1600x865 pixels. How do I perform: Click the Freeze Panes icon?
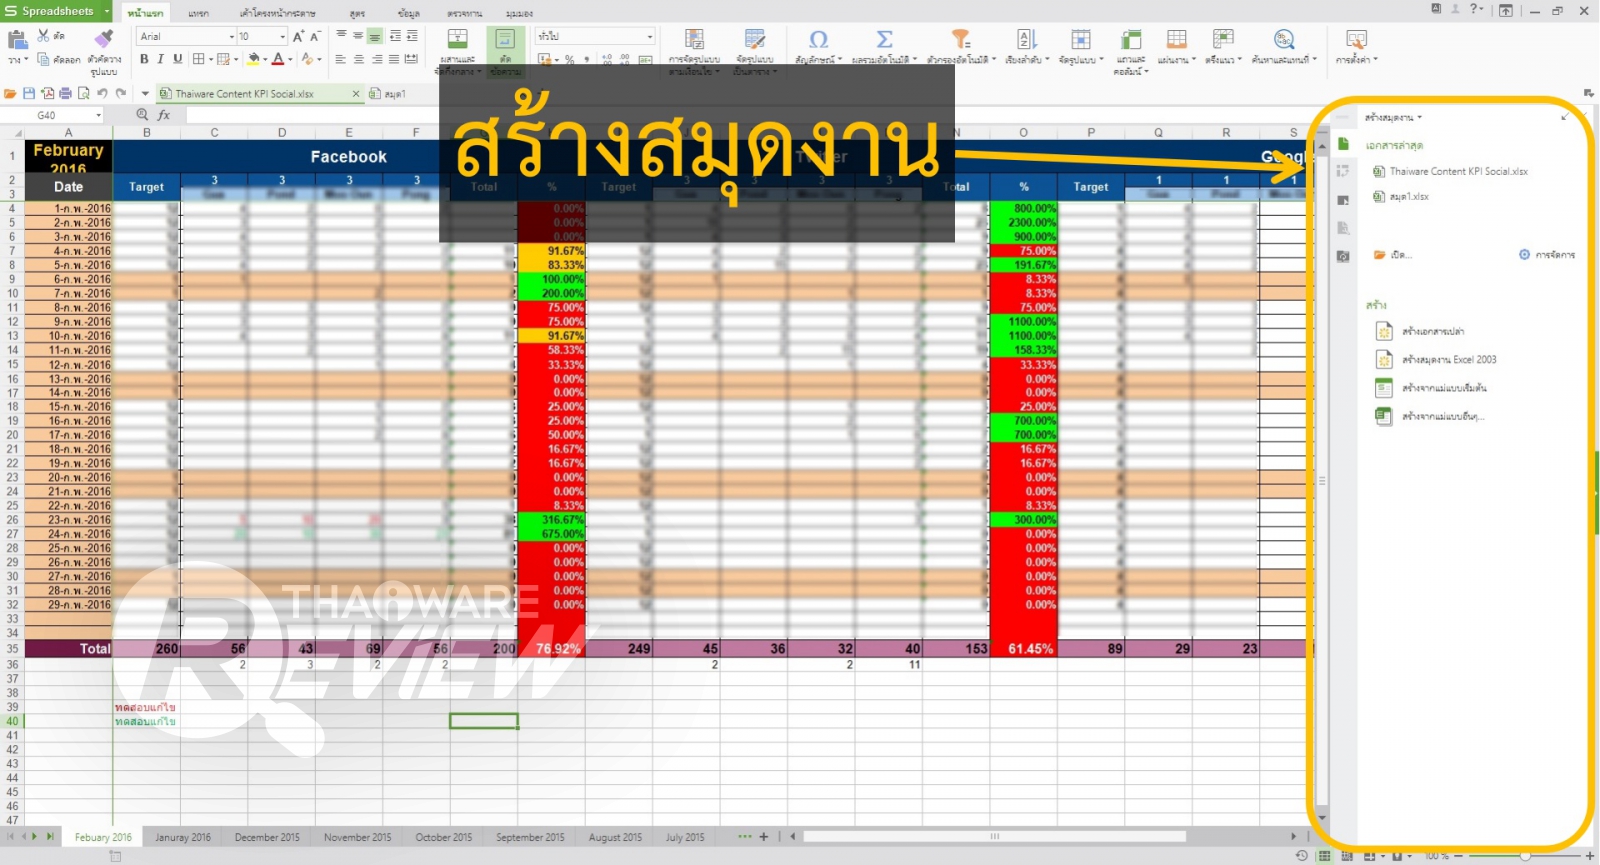point(1223,40)
